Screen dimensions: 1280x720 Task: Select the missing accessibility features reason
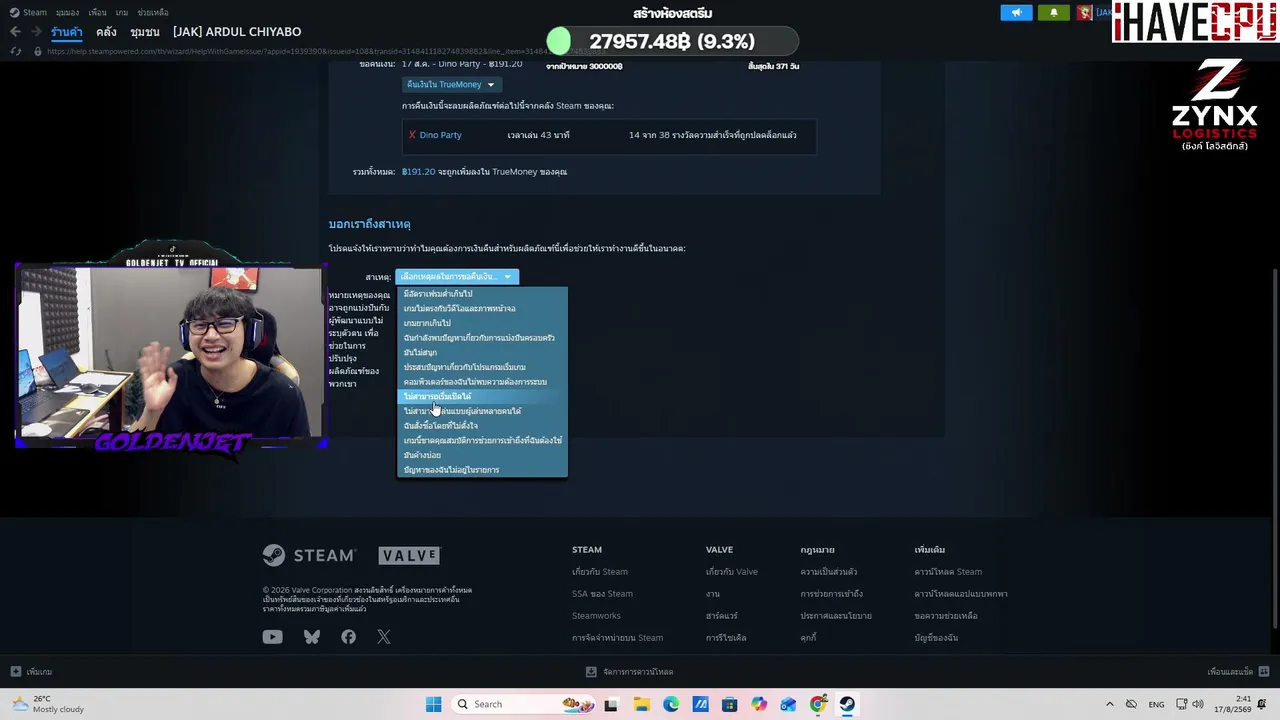tap(482, 440)
